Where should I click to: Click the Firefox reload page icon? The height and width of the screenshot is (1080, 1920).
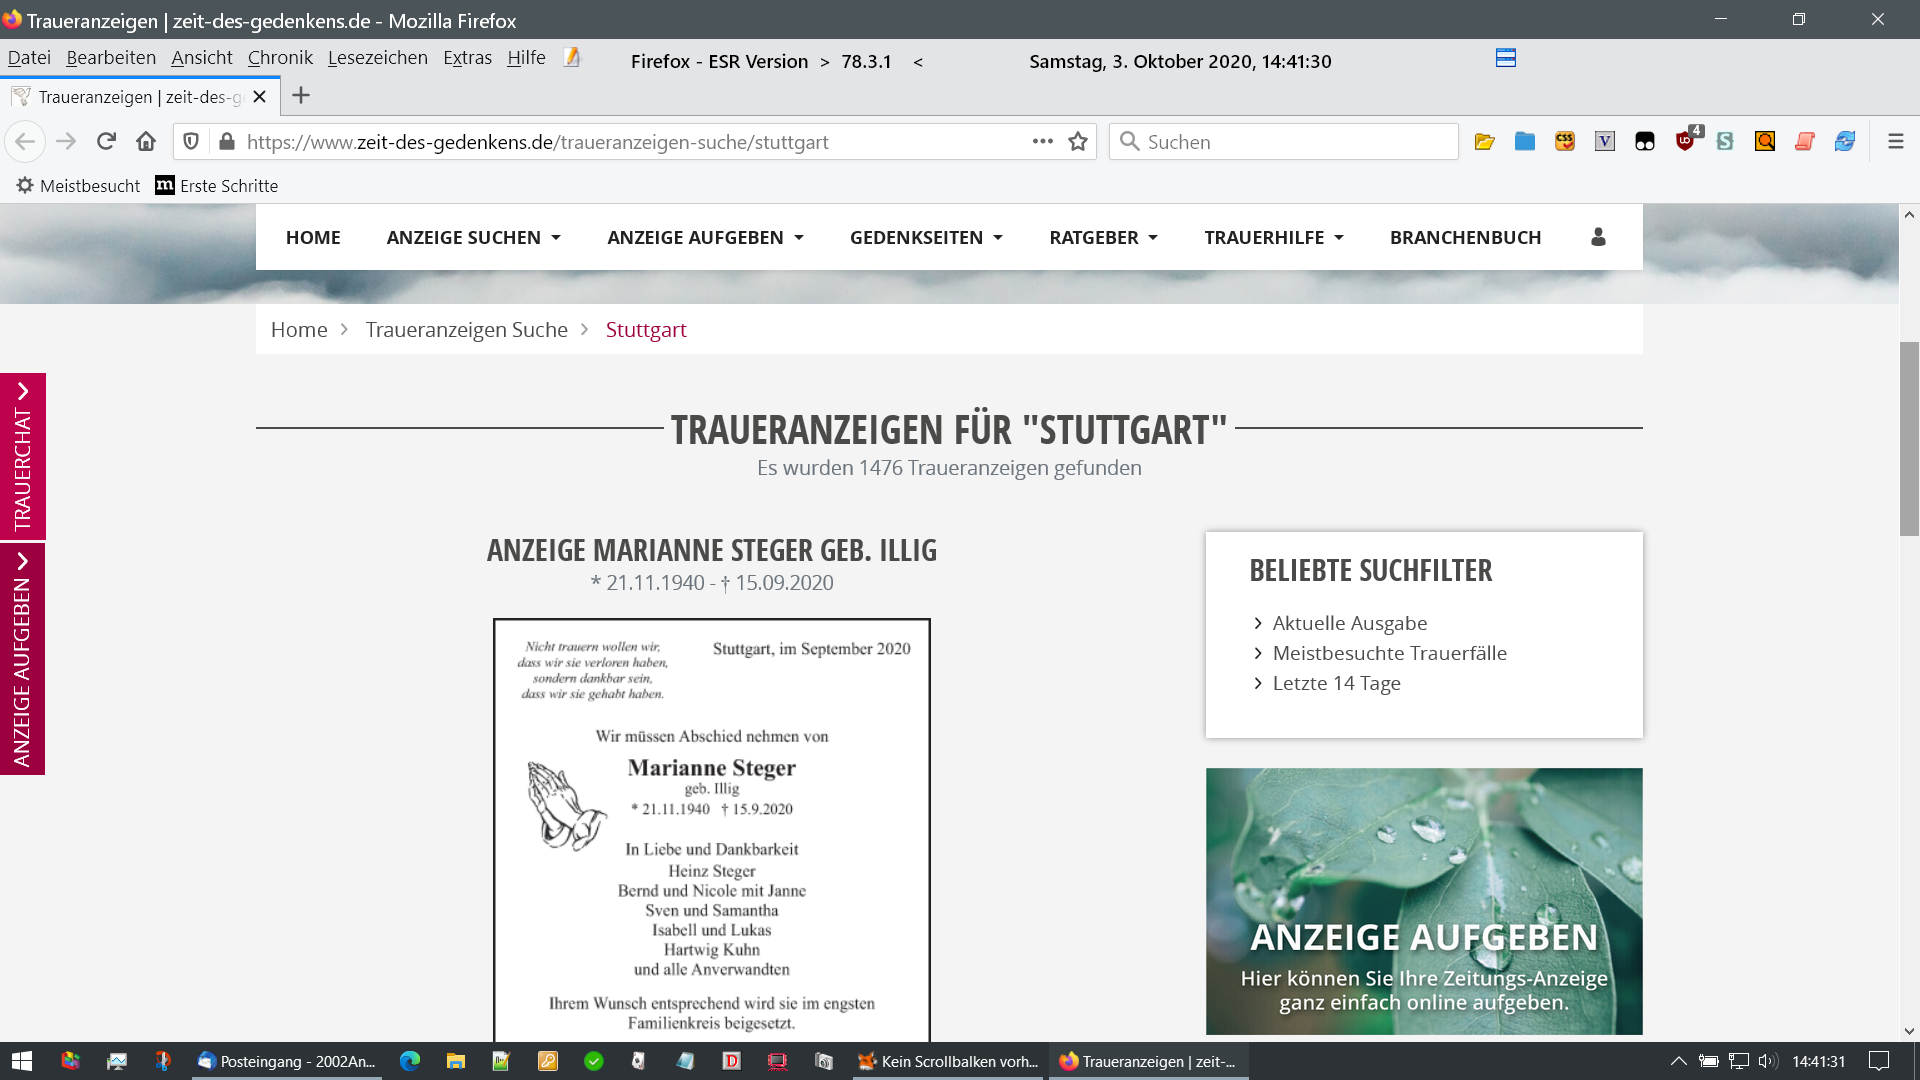point(106,141)
